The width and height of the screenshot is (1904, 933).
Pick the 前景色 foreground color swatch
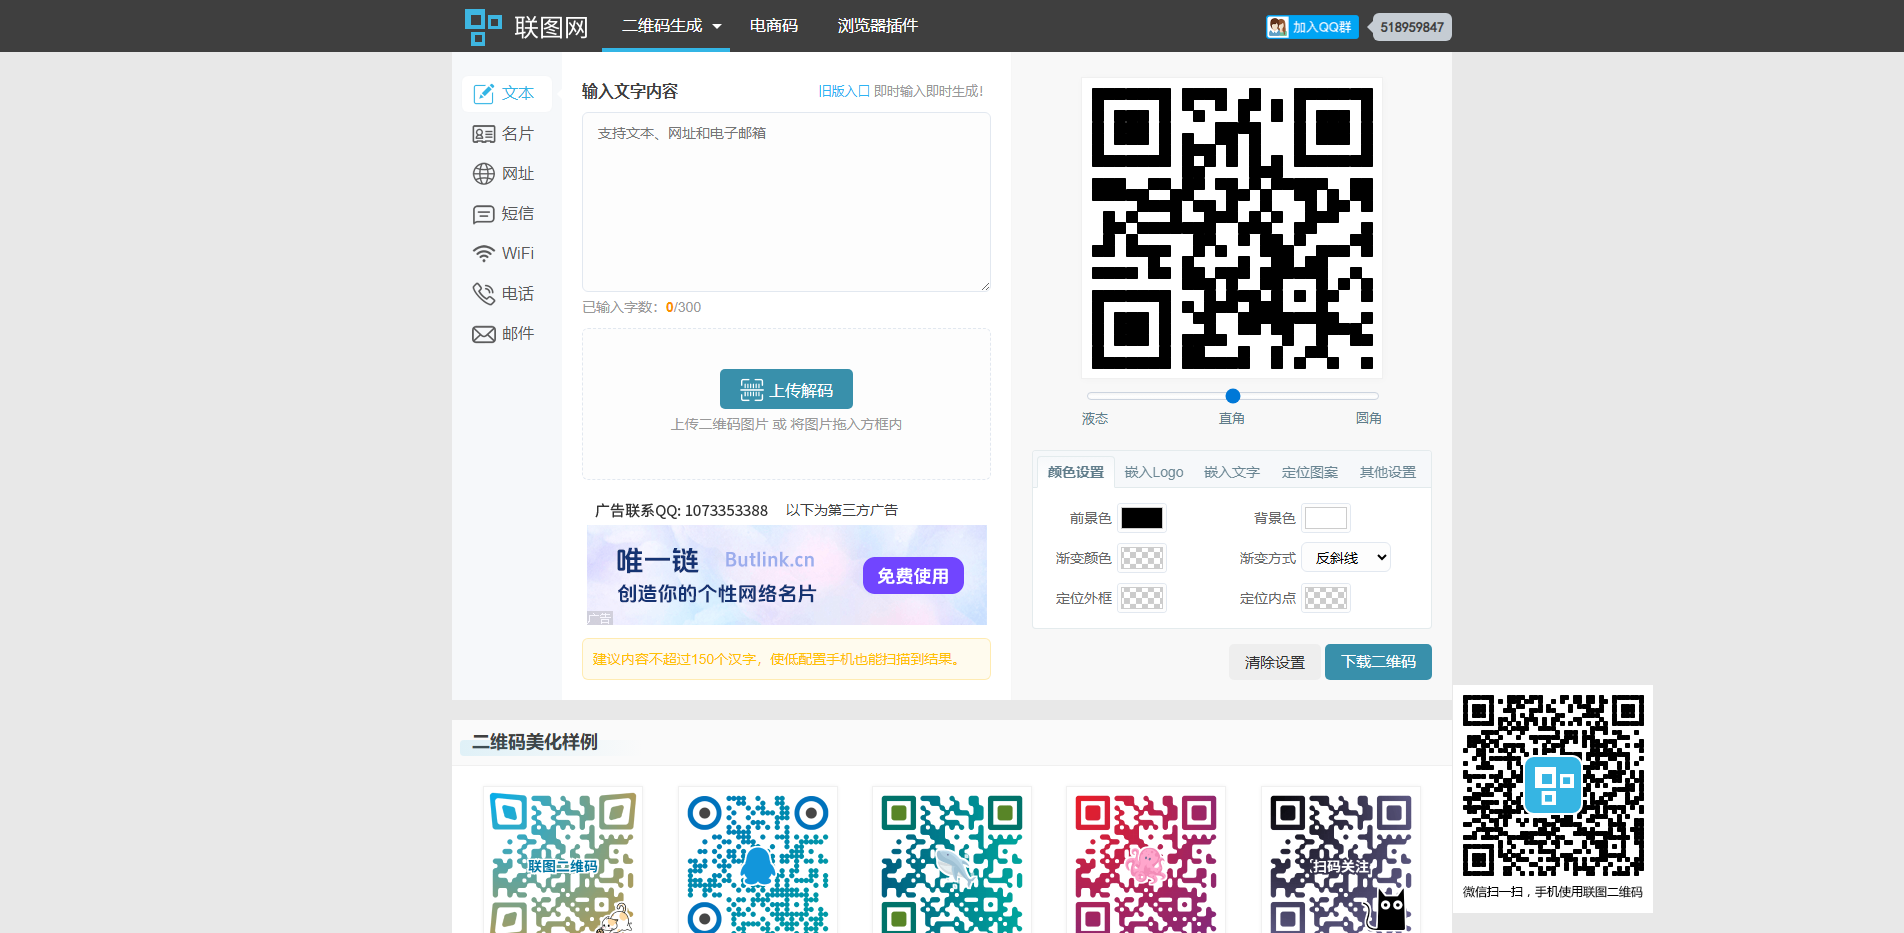click(x=1143, y=517)
